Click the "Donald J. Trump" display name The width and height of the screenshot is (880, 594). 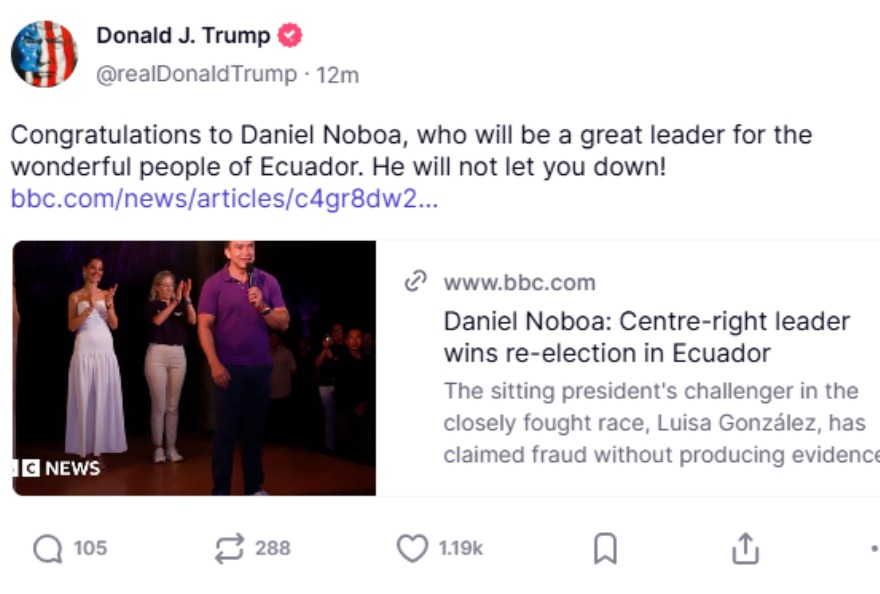(183, 36)
